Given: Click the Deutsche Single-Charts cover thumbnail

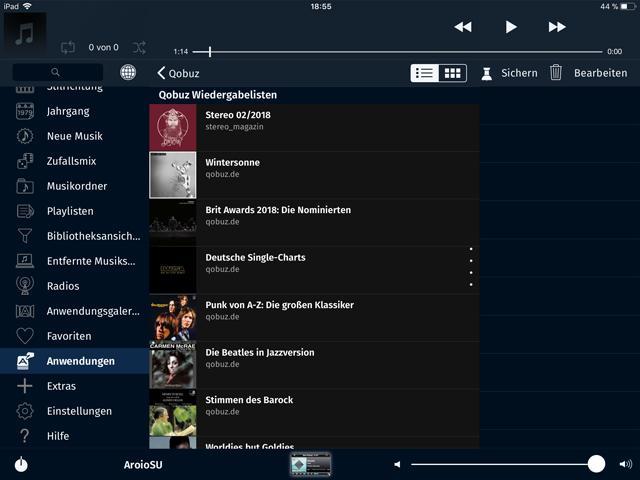Looking at the screenshot, I should pyautogui.click(x=173, y=270).
